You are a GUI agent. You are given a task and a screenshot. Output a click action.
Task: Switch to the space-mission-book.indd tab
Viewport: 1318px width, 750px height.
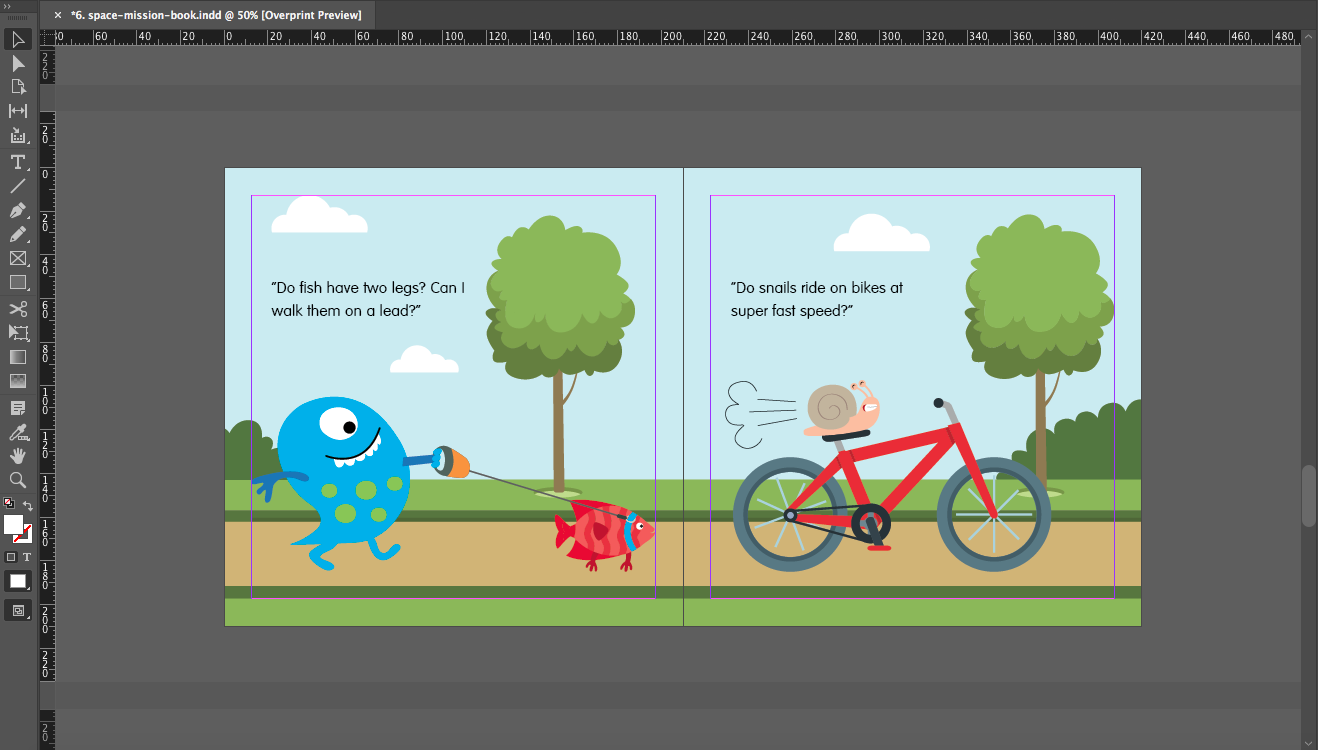pyautogui.click(x=215, y=15)
